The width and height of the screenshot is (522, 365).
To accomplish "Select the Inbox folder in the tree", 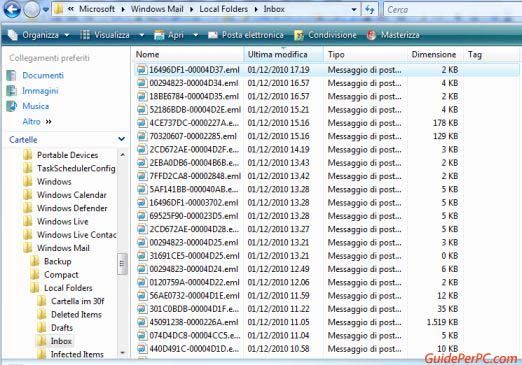I will tap(61, 341).
